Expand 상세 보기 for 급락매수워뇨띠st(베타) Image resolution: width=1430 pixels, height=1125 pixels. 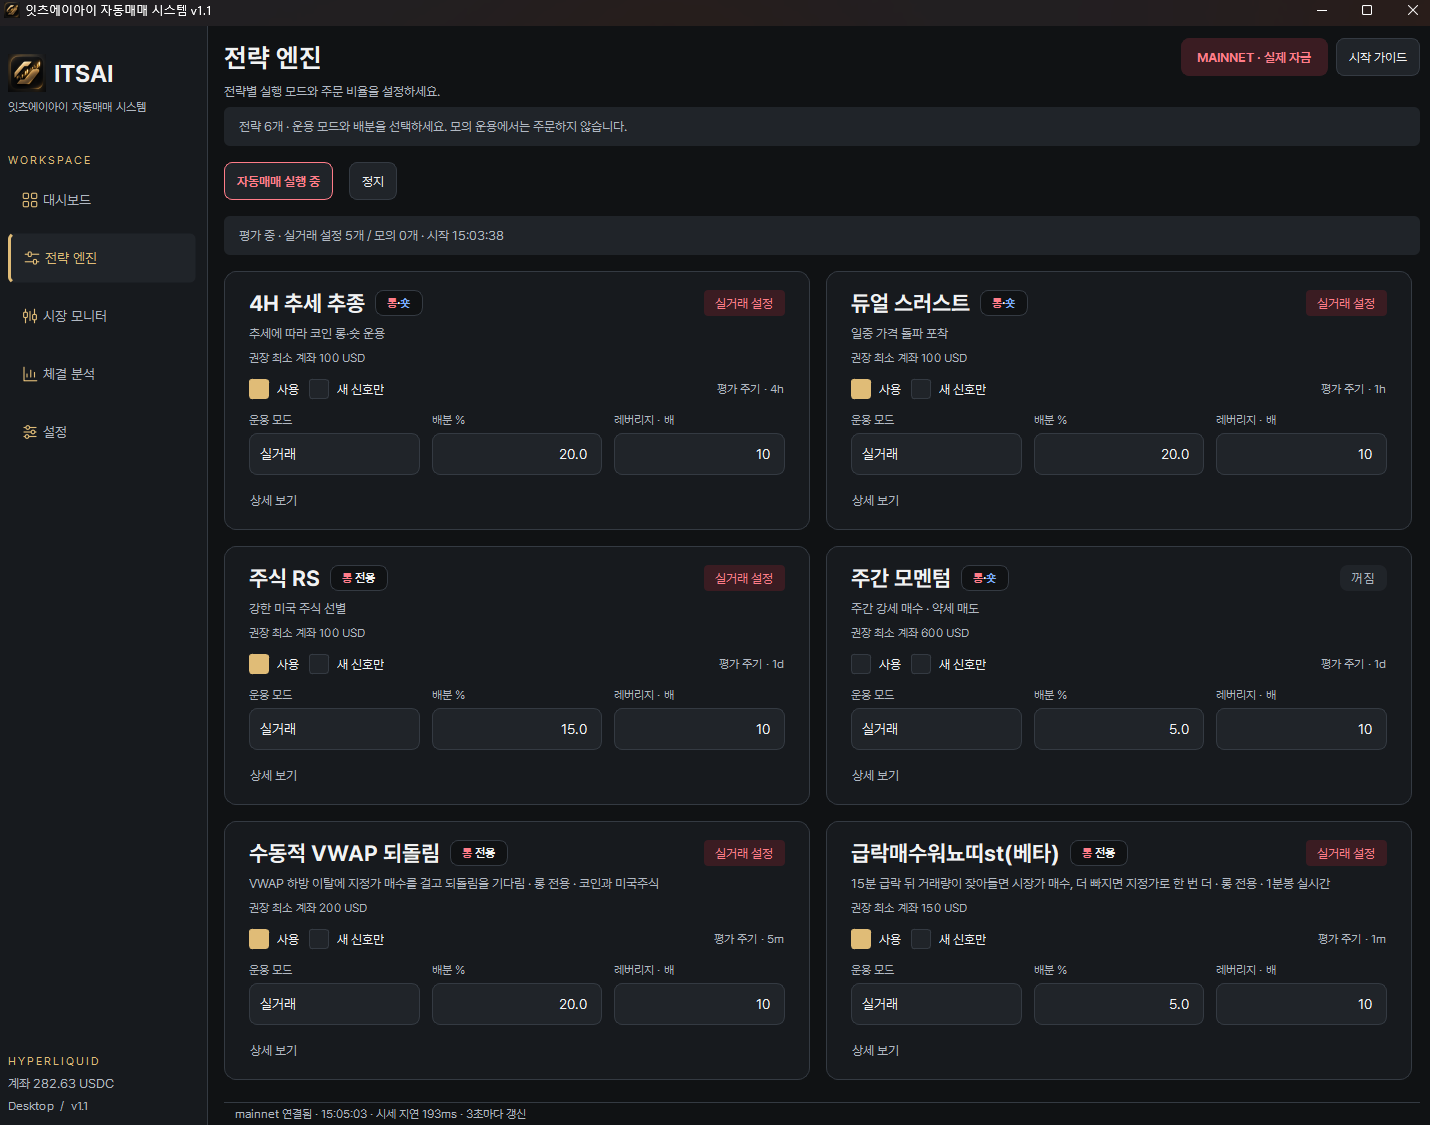point(875,1050)
